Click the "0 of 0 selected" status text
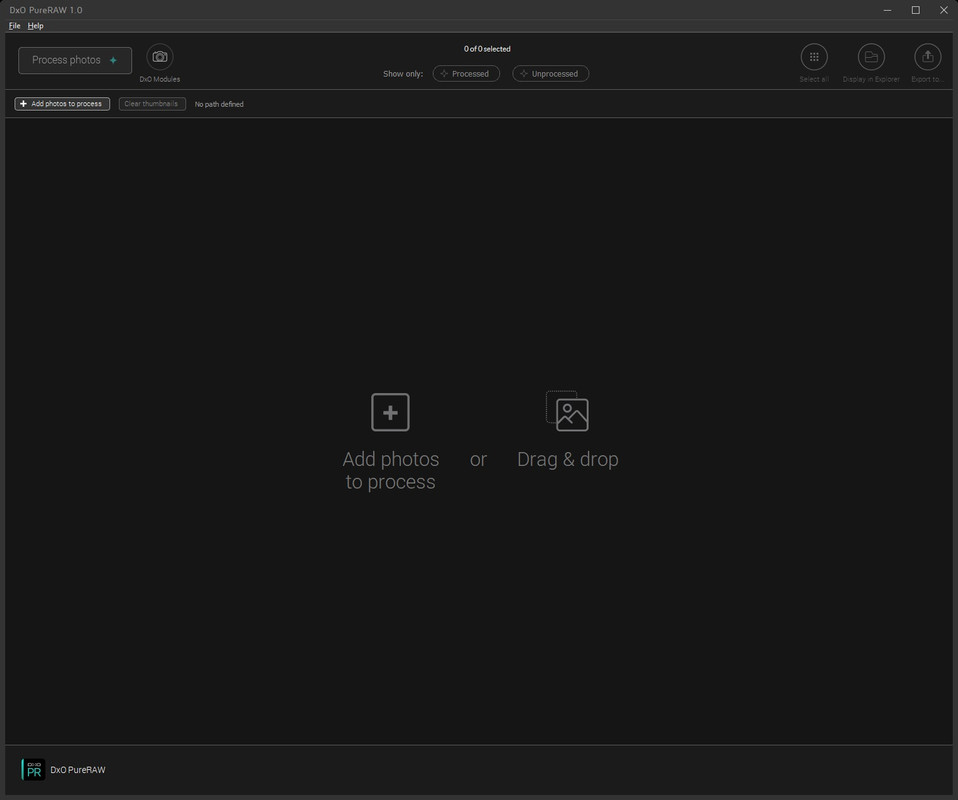 pos(487,49)
